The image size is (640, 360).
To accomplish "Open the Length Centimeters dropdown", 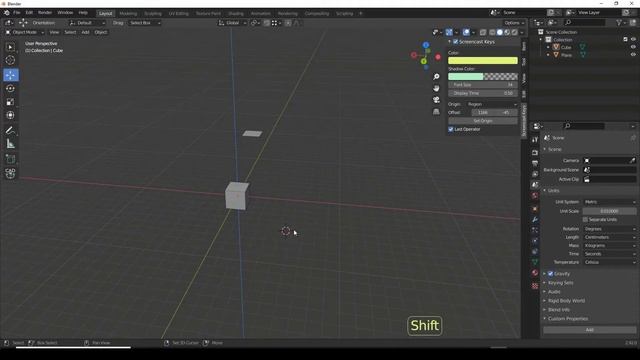I will [609, 237].
